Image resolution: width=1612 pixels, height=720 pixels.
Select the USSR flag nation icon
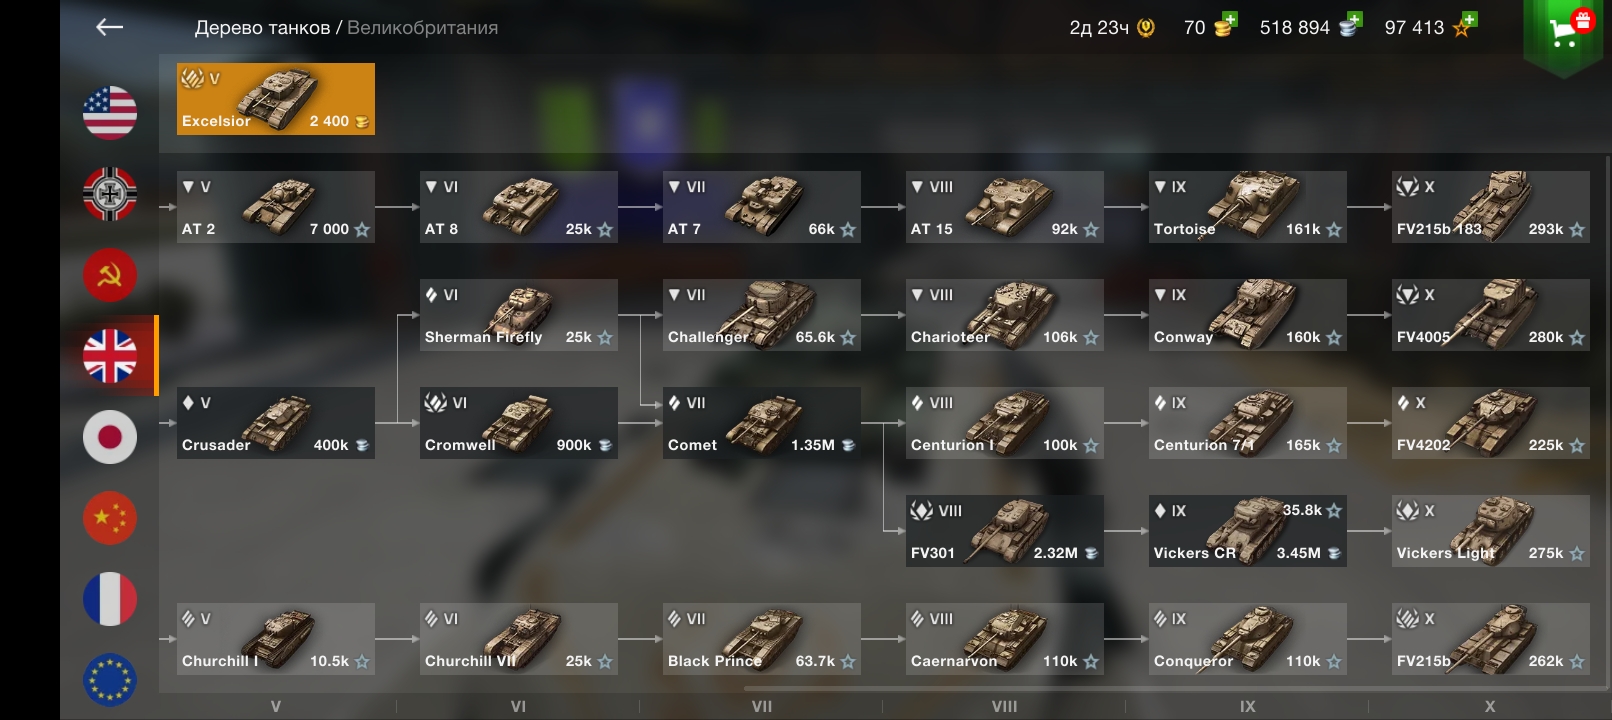110,275
